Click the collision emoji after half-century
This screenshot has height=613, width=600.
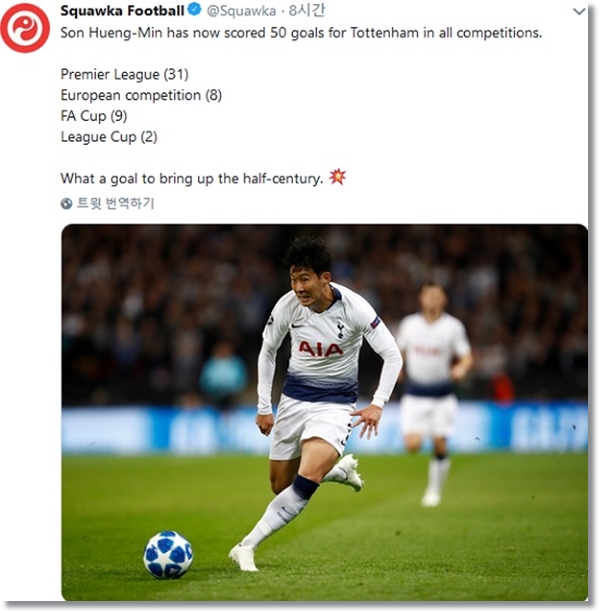click(337, 177)
